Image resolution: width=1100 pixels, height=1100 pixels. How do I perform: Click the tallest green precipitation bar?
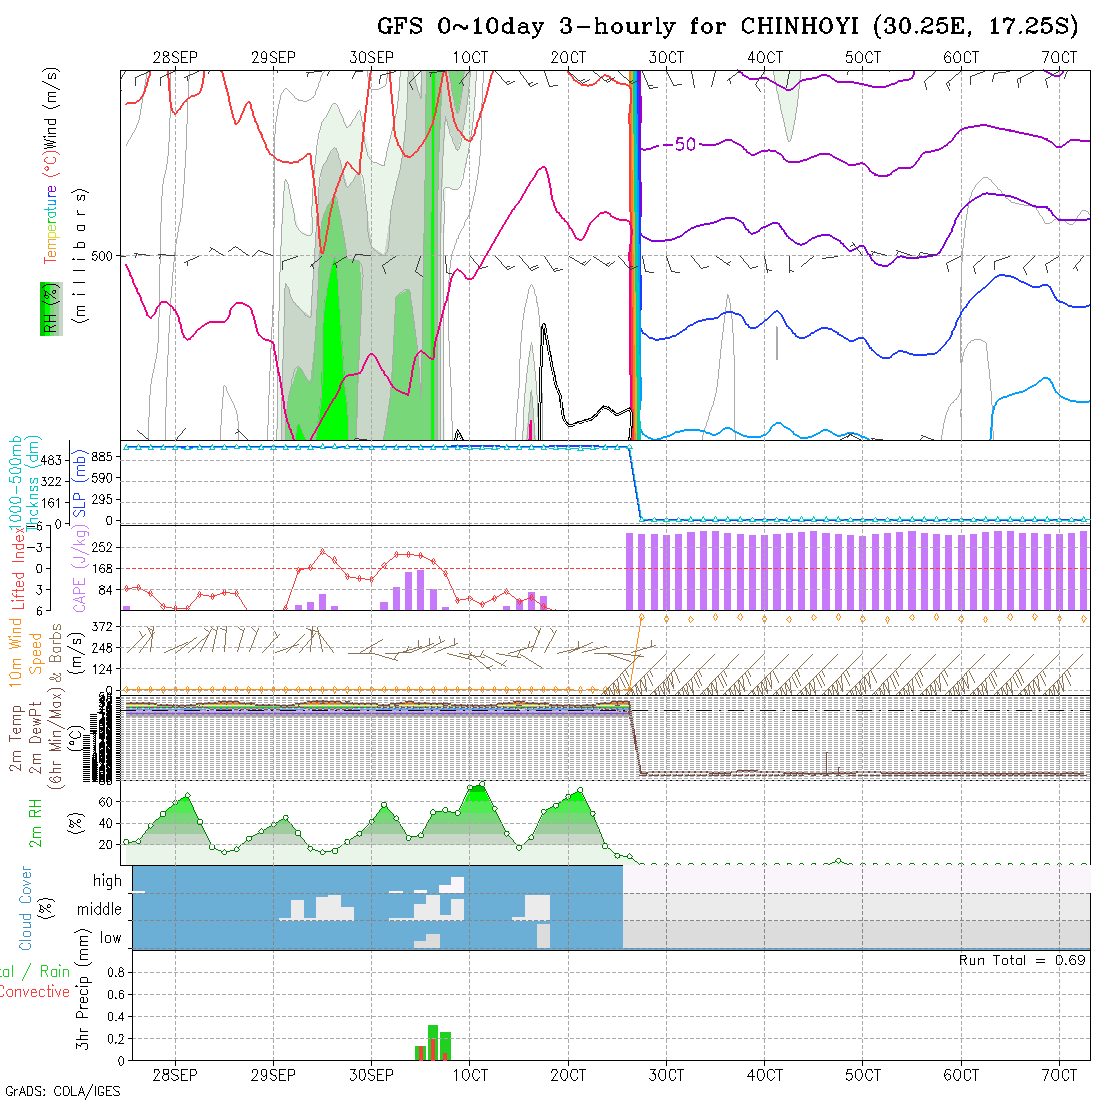(x=433, y=1041)
